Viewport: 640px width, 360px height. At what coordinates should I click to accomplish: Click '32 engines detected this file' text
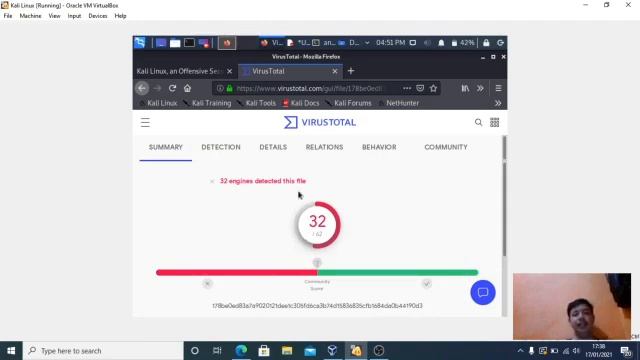tap(263, 181)
